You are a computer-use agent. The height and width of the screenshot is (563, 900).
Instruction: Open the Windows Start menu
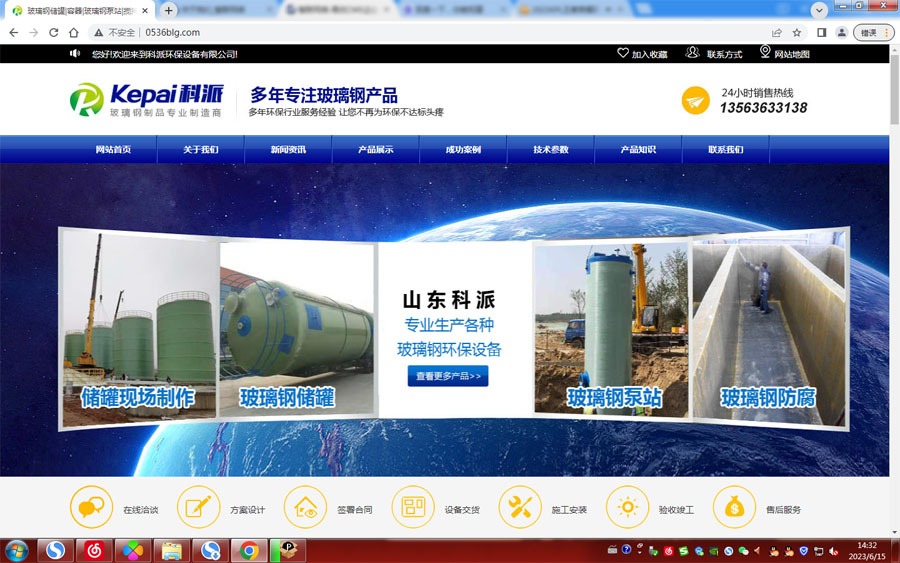(x=16, y=550)
